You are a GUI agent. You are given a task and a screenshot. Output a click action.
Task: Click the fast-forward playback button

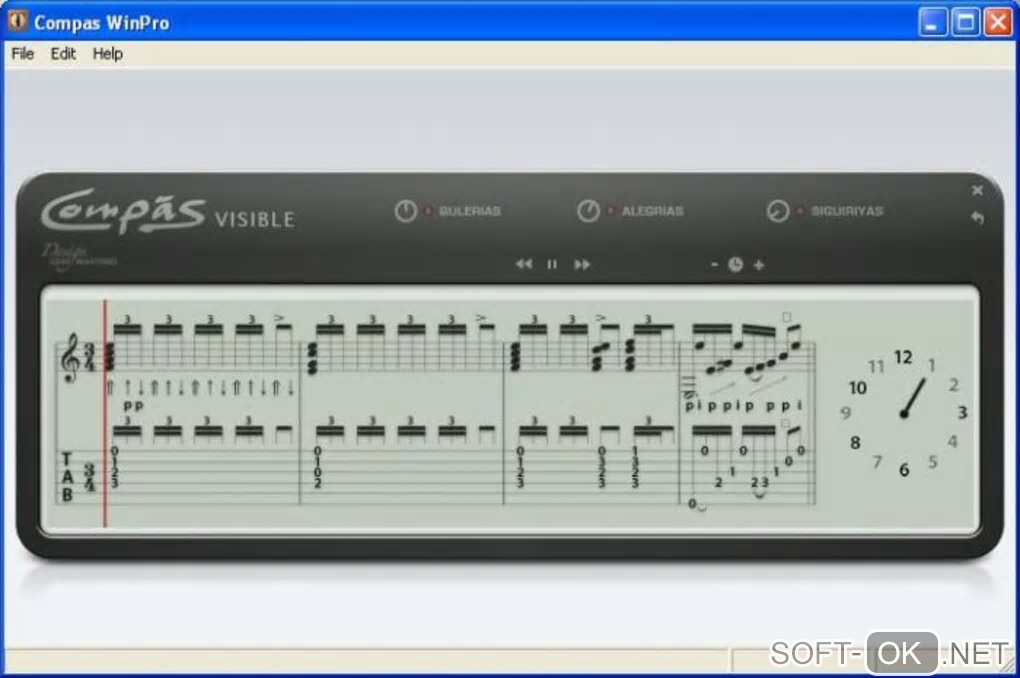pos(582,264)
